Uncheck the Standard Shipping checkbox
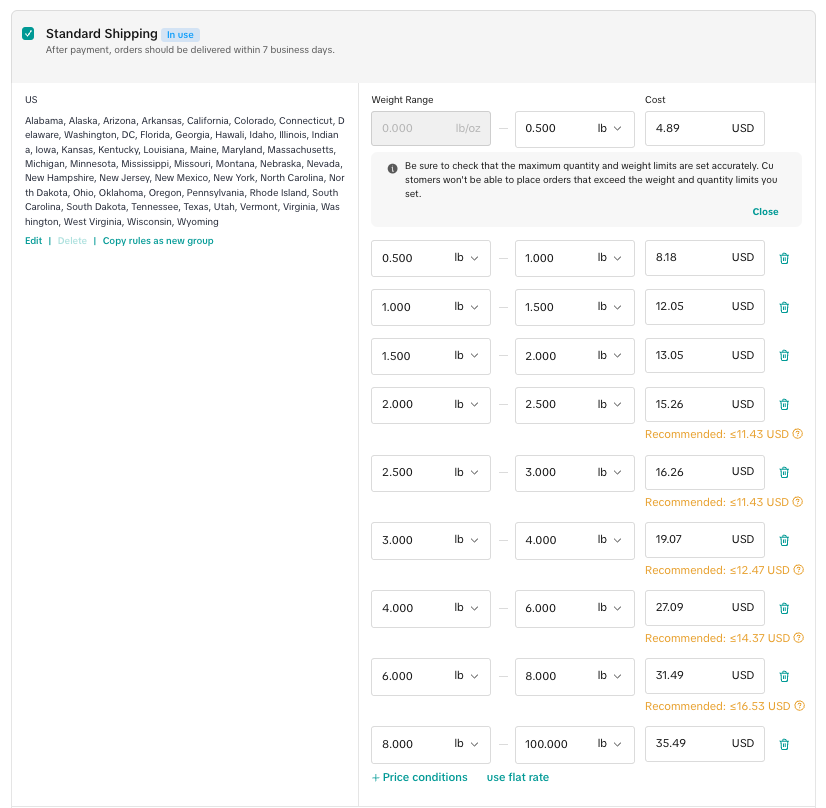 [28, 34]
